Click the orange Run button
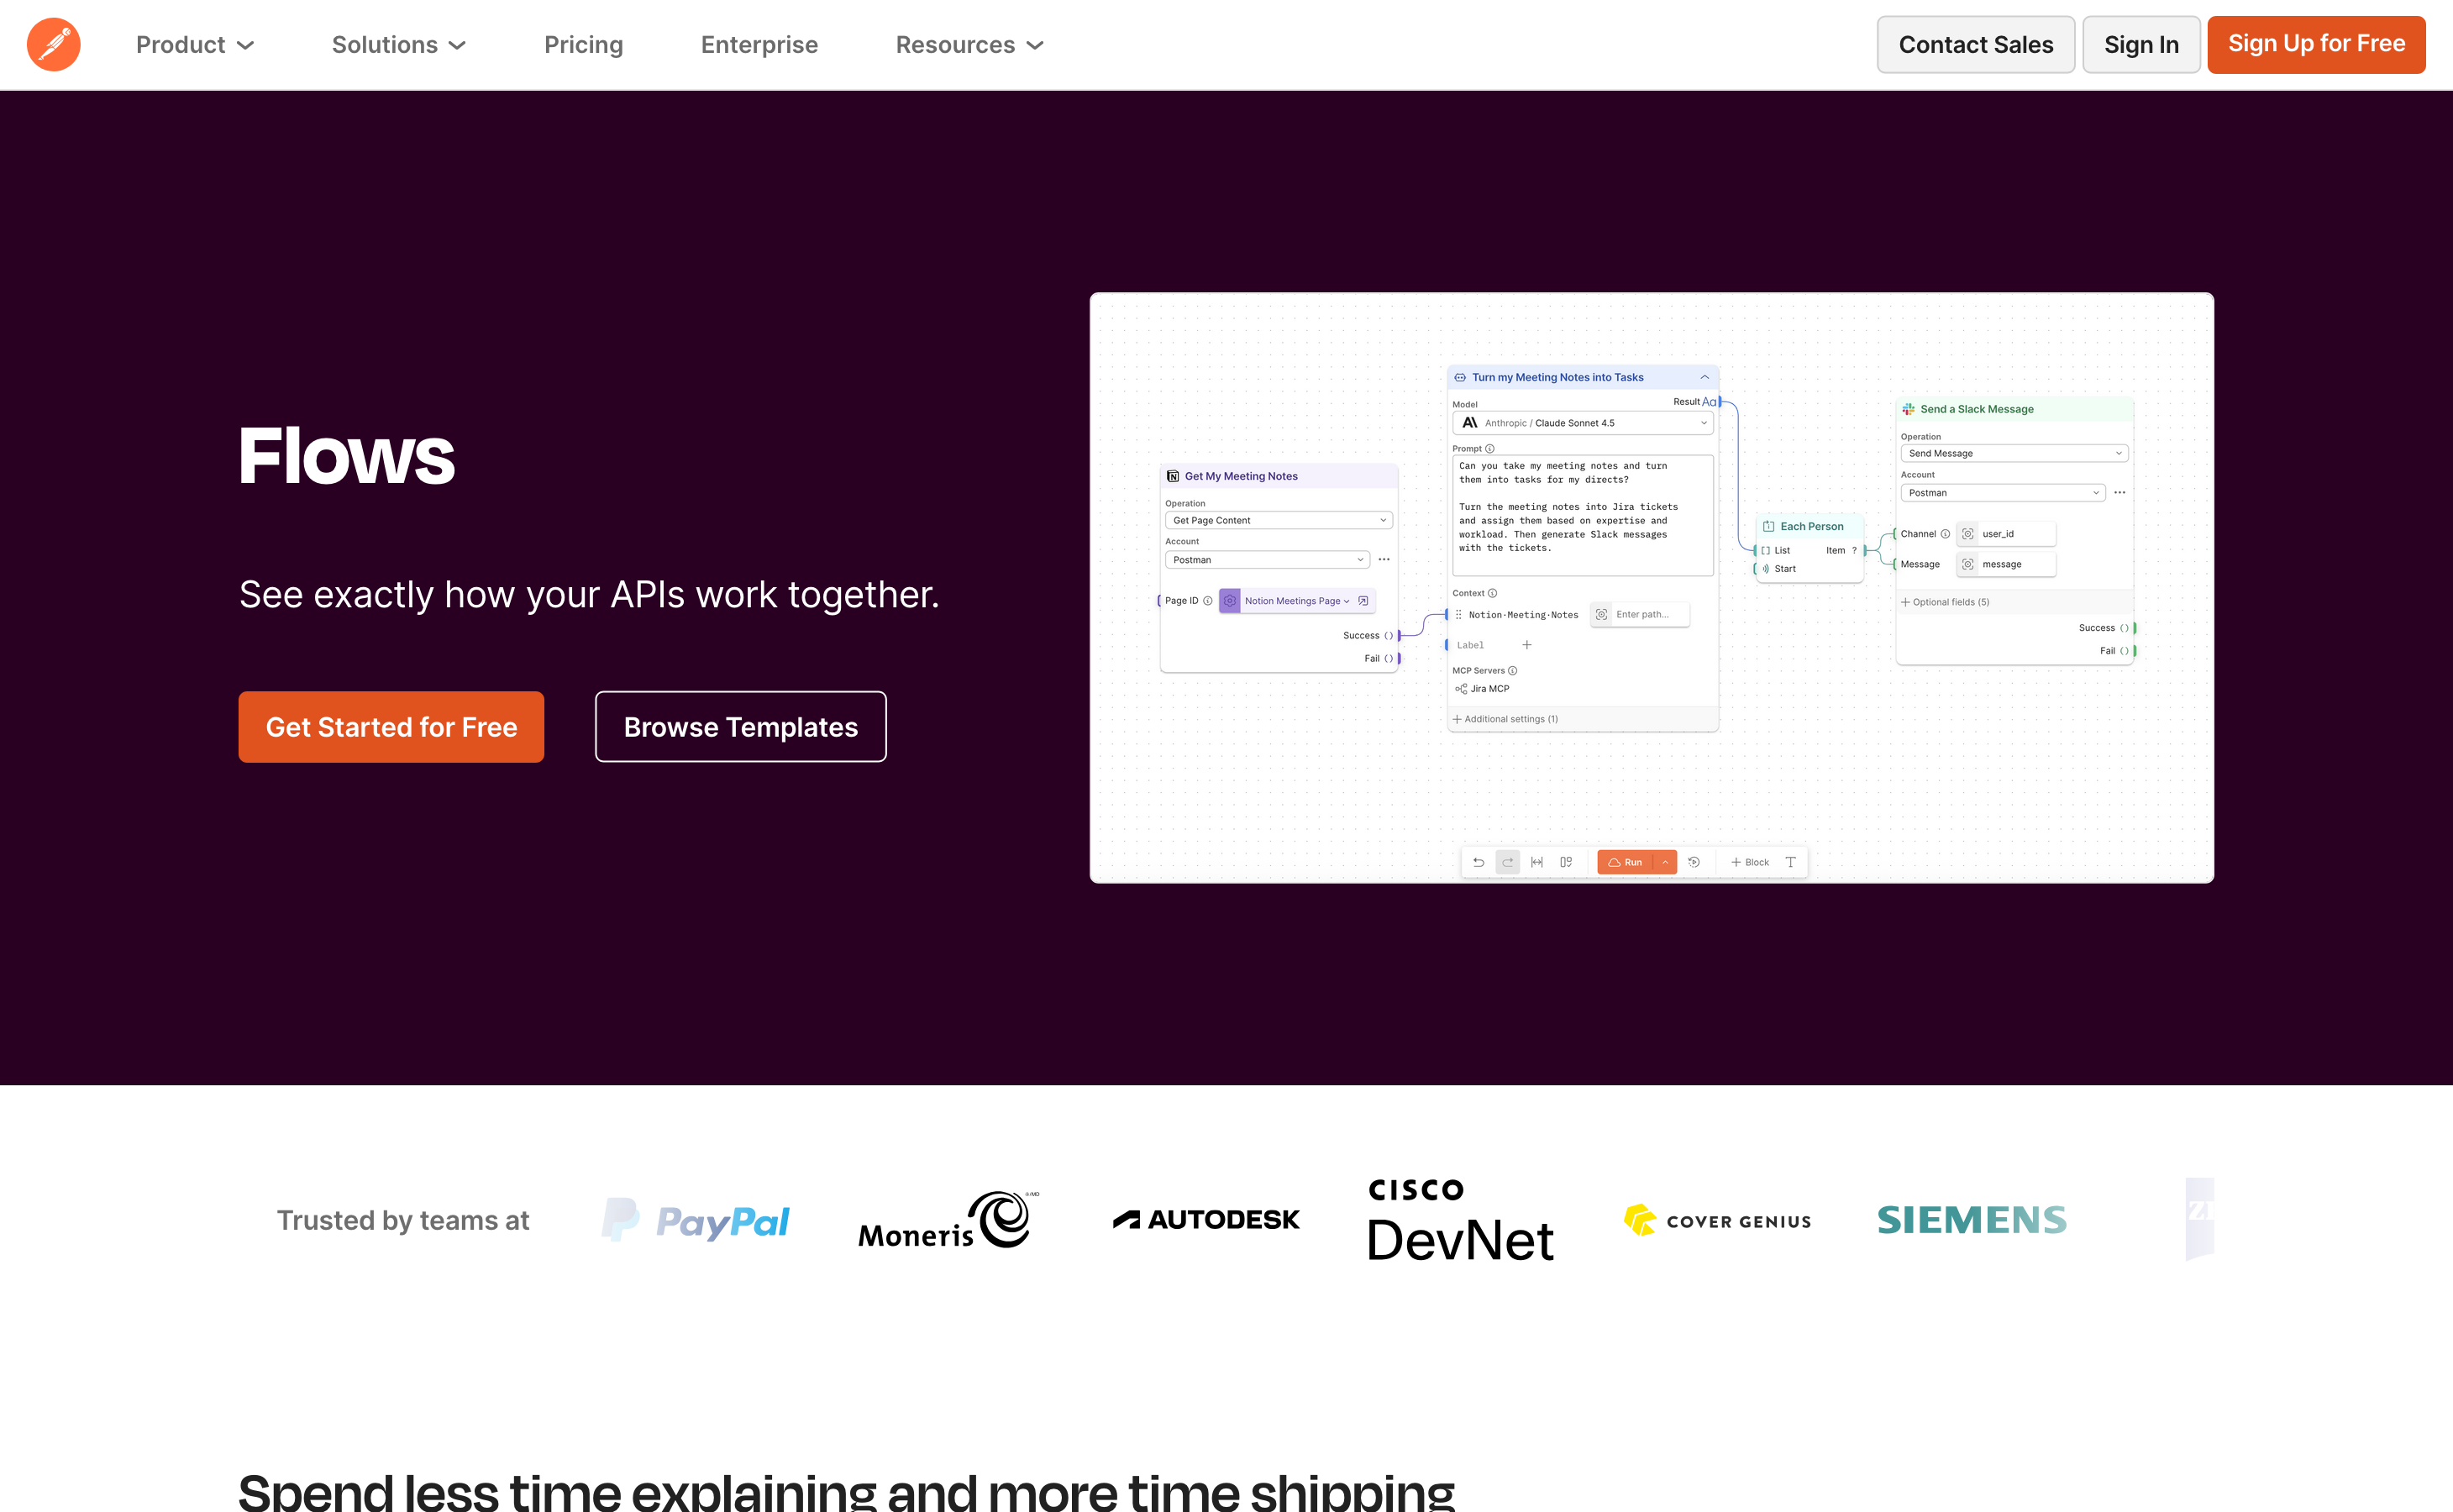2453x1512 pixels. click(x=1625, y=862)
